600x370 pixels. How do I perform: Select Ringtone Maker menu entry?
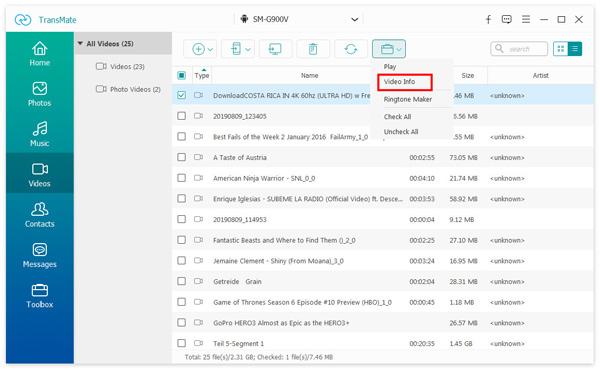[x=408, y=99]
